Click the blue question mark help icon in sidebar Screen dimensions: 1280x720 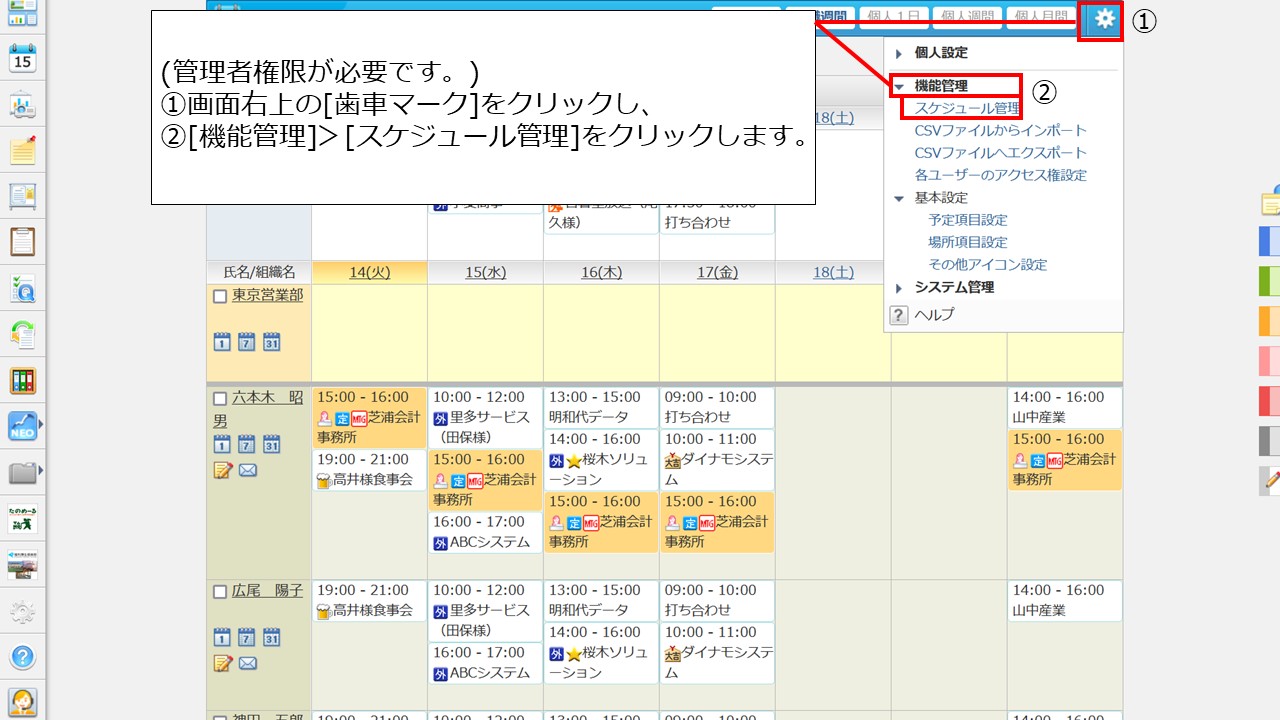[22, 657]
